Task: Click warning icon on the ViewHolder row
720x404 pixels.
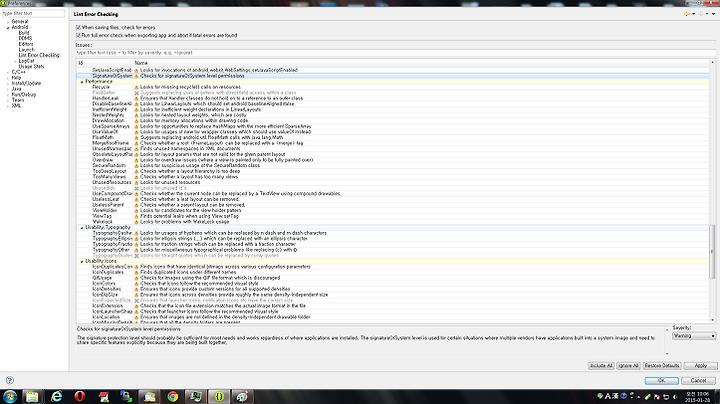Action: (x=136, y=211)
